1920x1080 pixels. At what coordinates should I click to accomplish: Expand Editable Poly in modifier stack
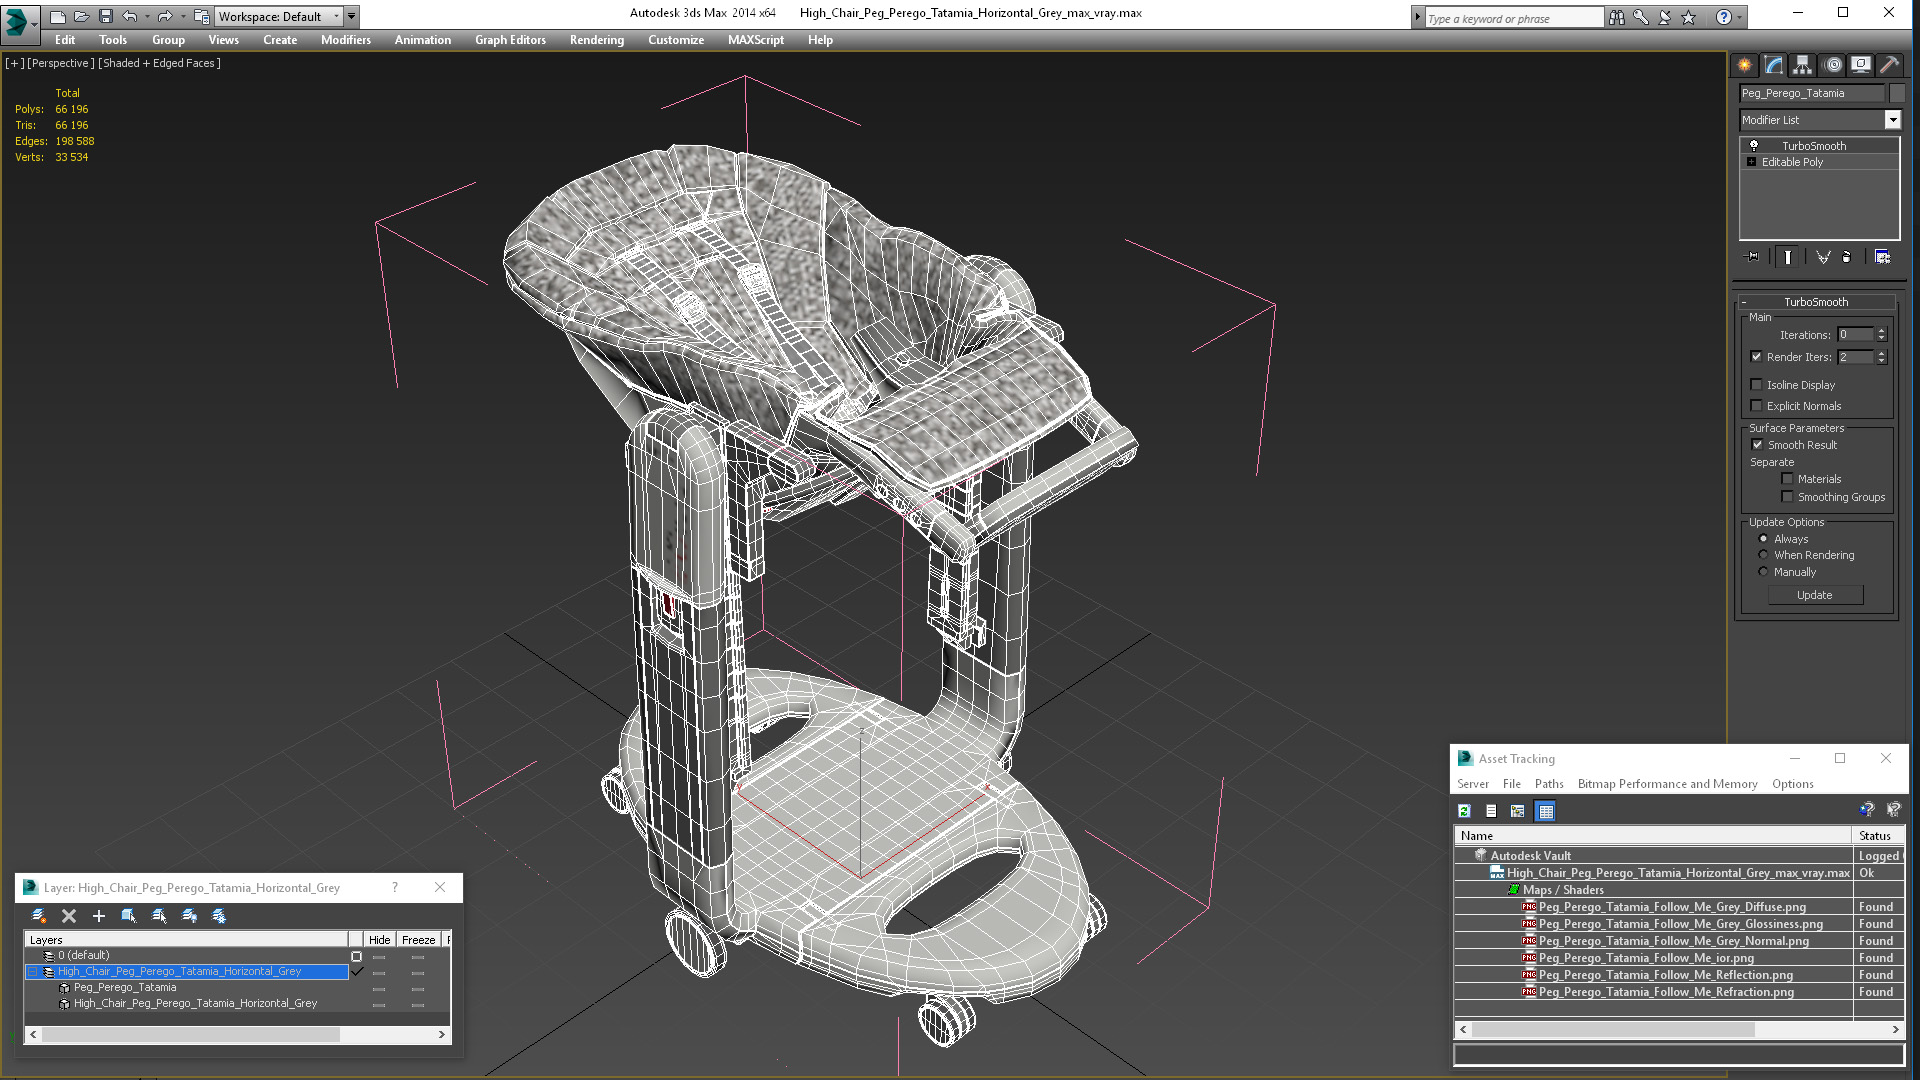(1752, 162)
